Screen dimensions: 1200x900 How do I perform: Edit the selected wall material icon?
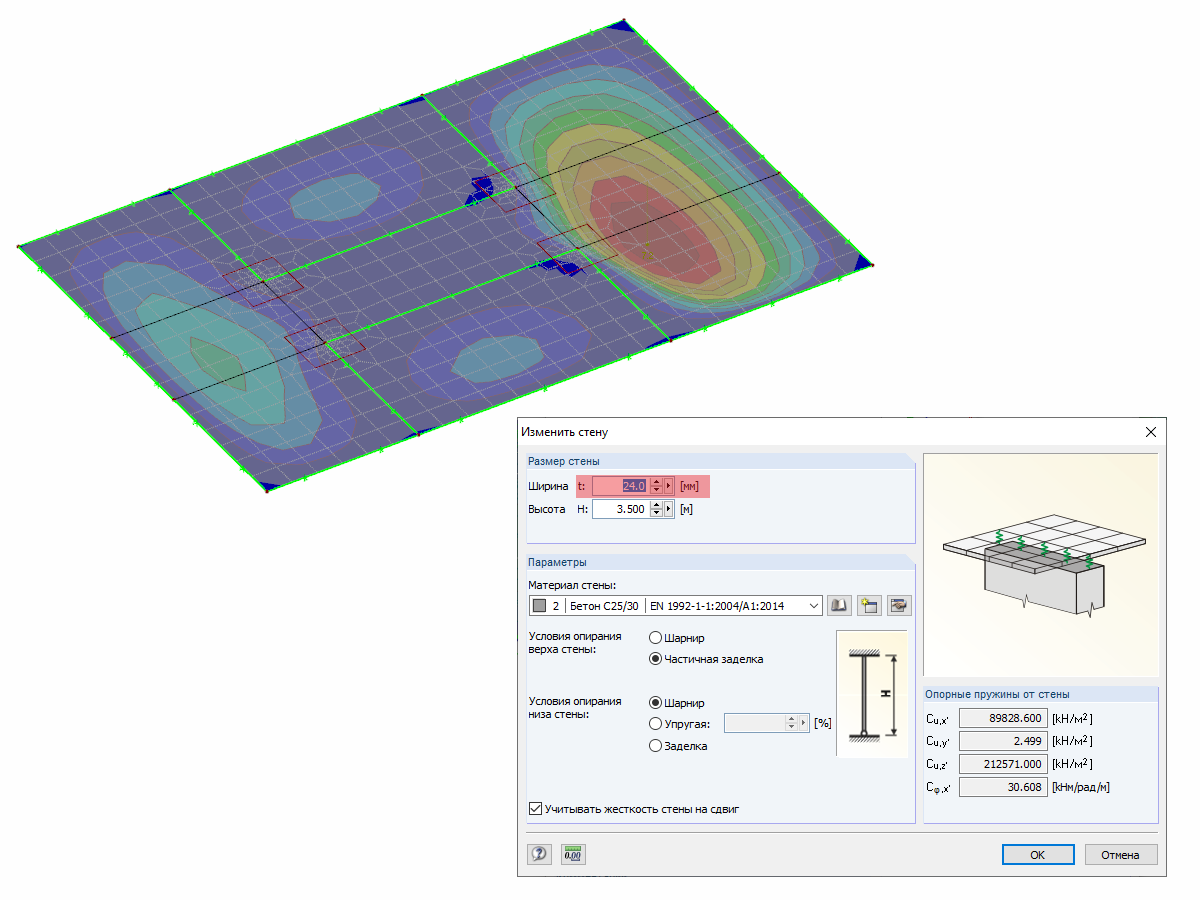click(x=899, y=605)
